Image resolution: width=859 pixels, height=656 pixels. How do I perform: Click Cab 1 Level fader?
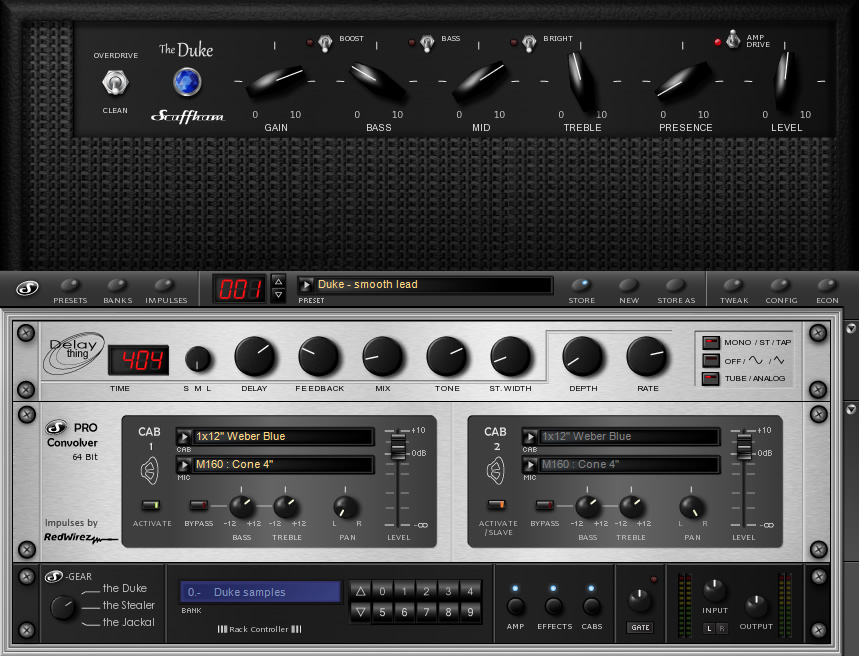pos(398,446)
